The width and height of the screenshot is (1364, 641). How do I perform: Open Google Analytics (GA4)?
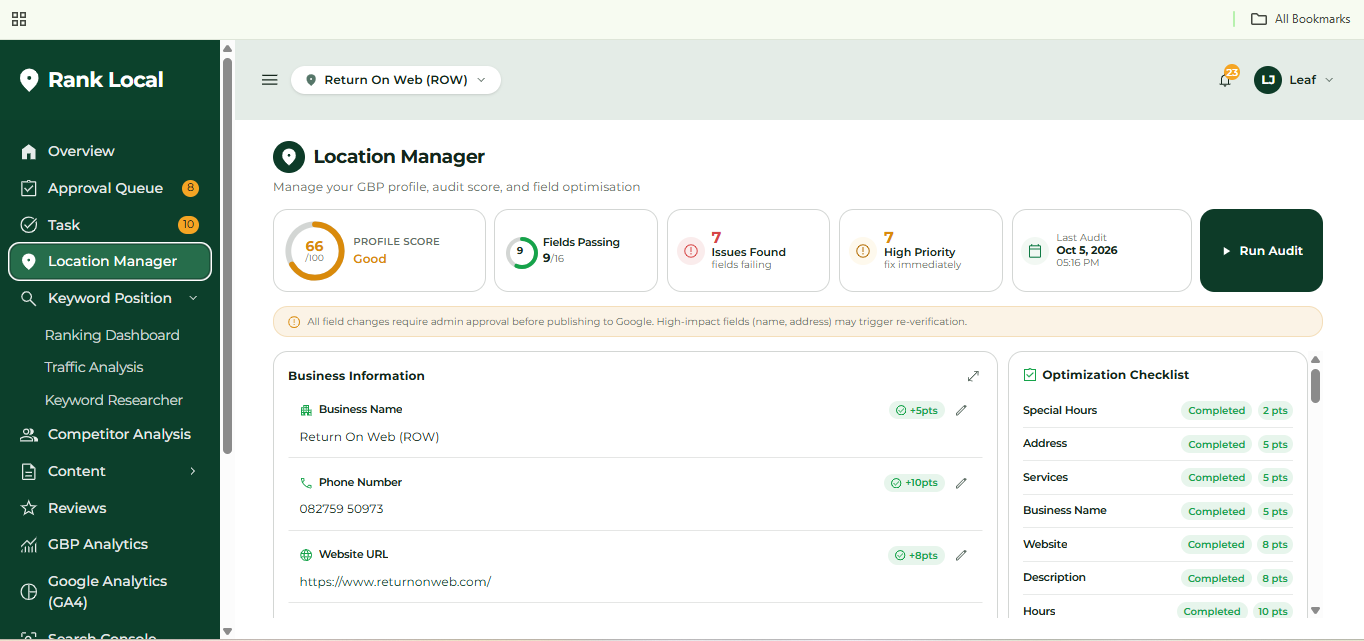point(107,591)
